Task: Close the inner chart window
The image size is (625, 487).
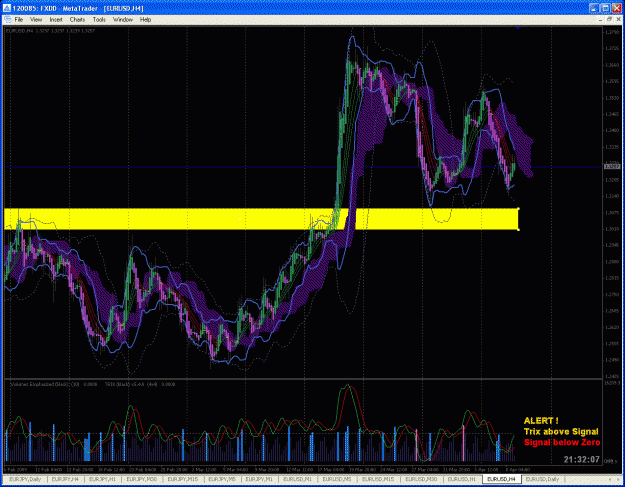Action: tap(618, 19)
